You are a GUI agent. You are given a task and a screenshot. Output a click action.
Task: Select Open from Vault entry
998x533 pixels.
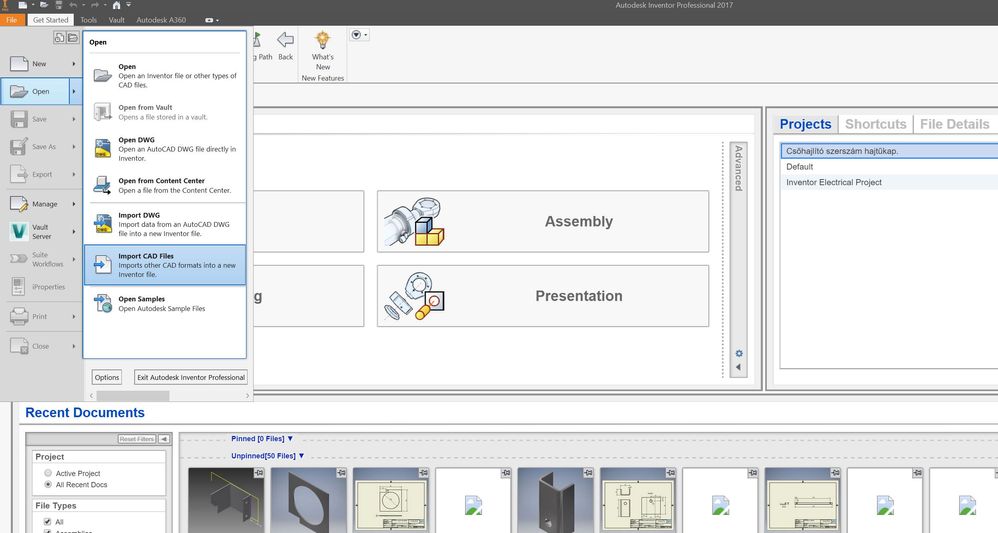(164, 112)
